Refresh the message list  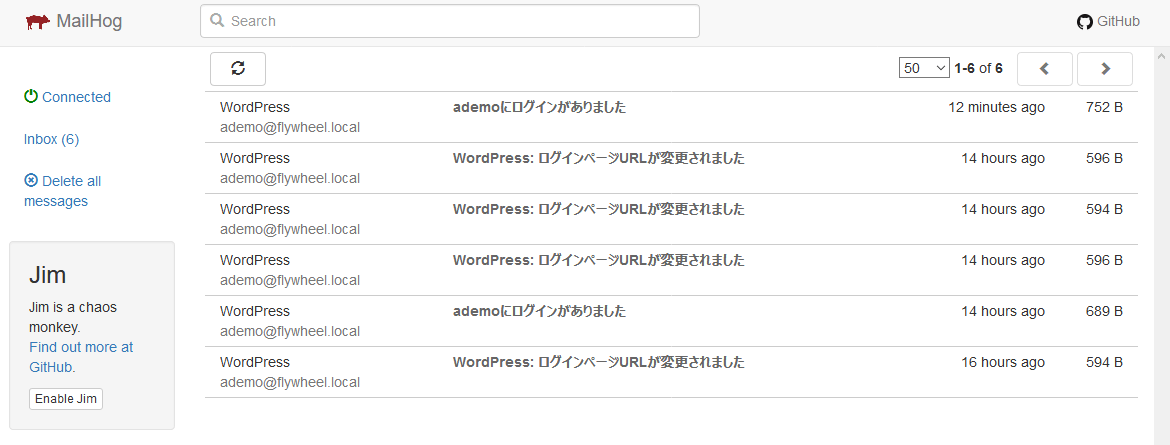(238, 69)
